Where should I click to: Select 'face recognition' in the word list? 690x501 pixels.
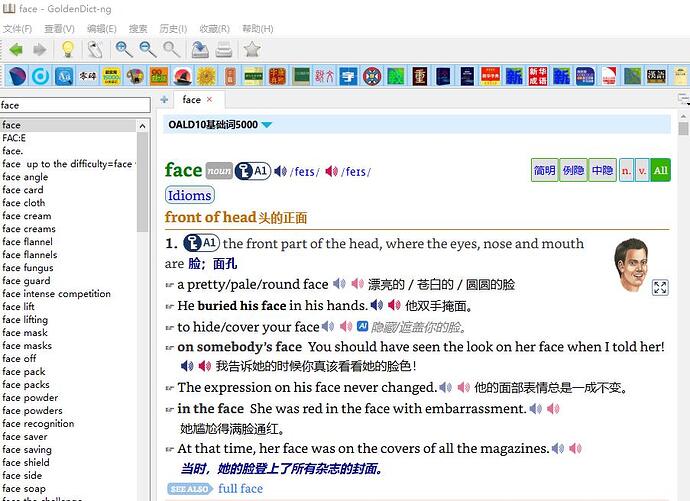38,424
